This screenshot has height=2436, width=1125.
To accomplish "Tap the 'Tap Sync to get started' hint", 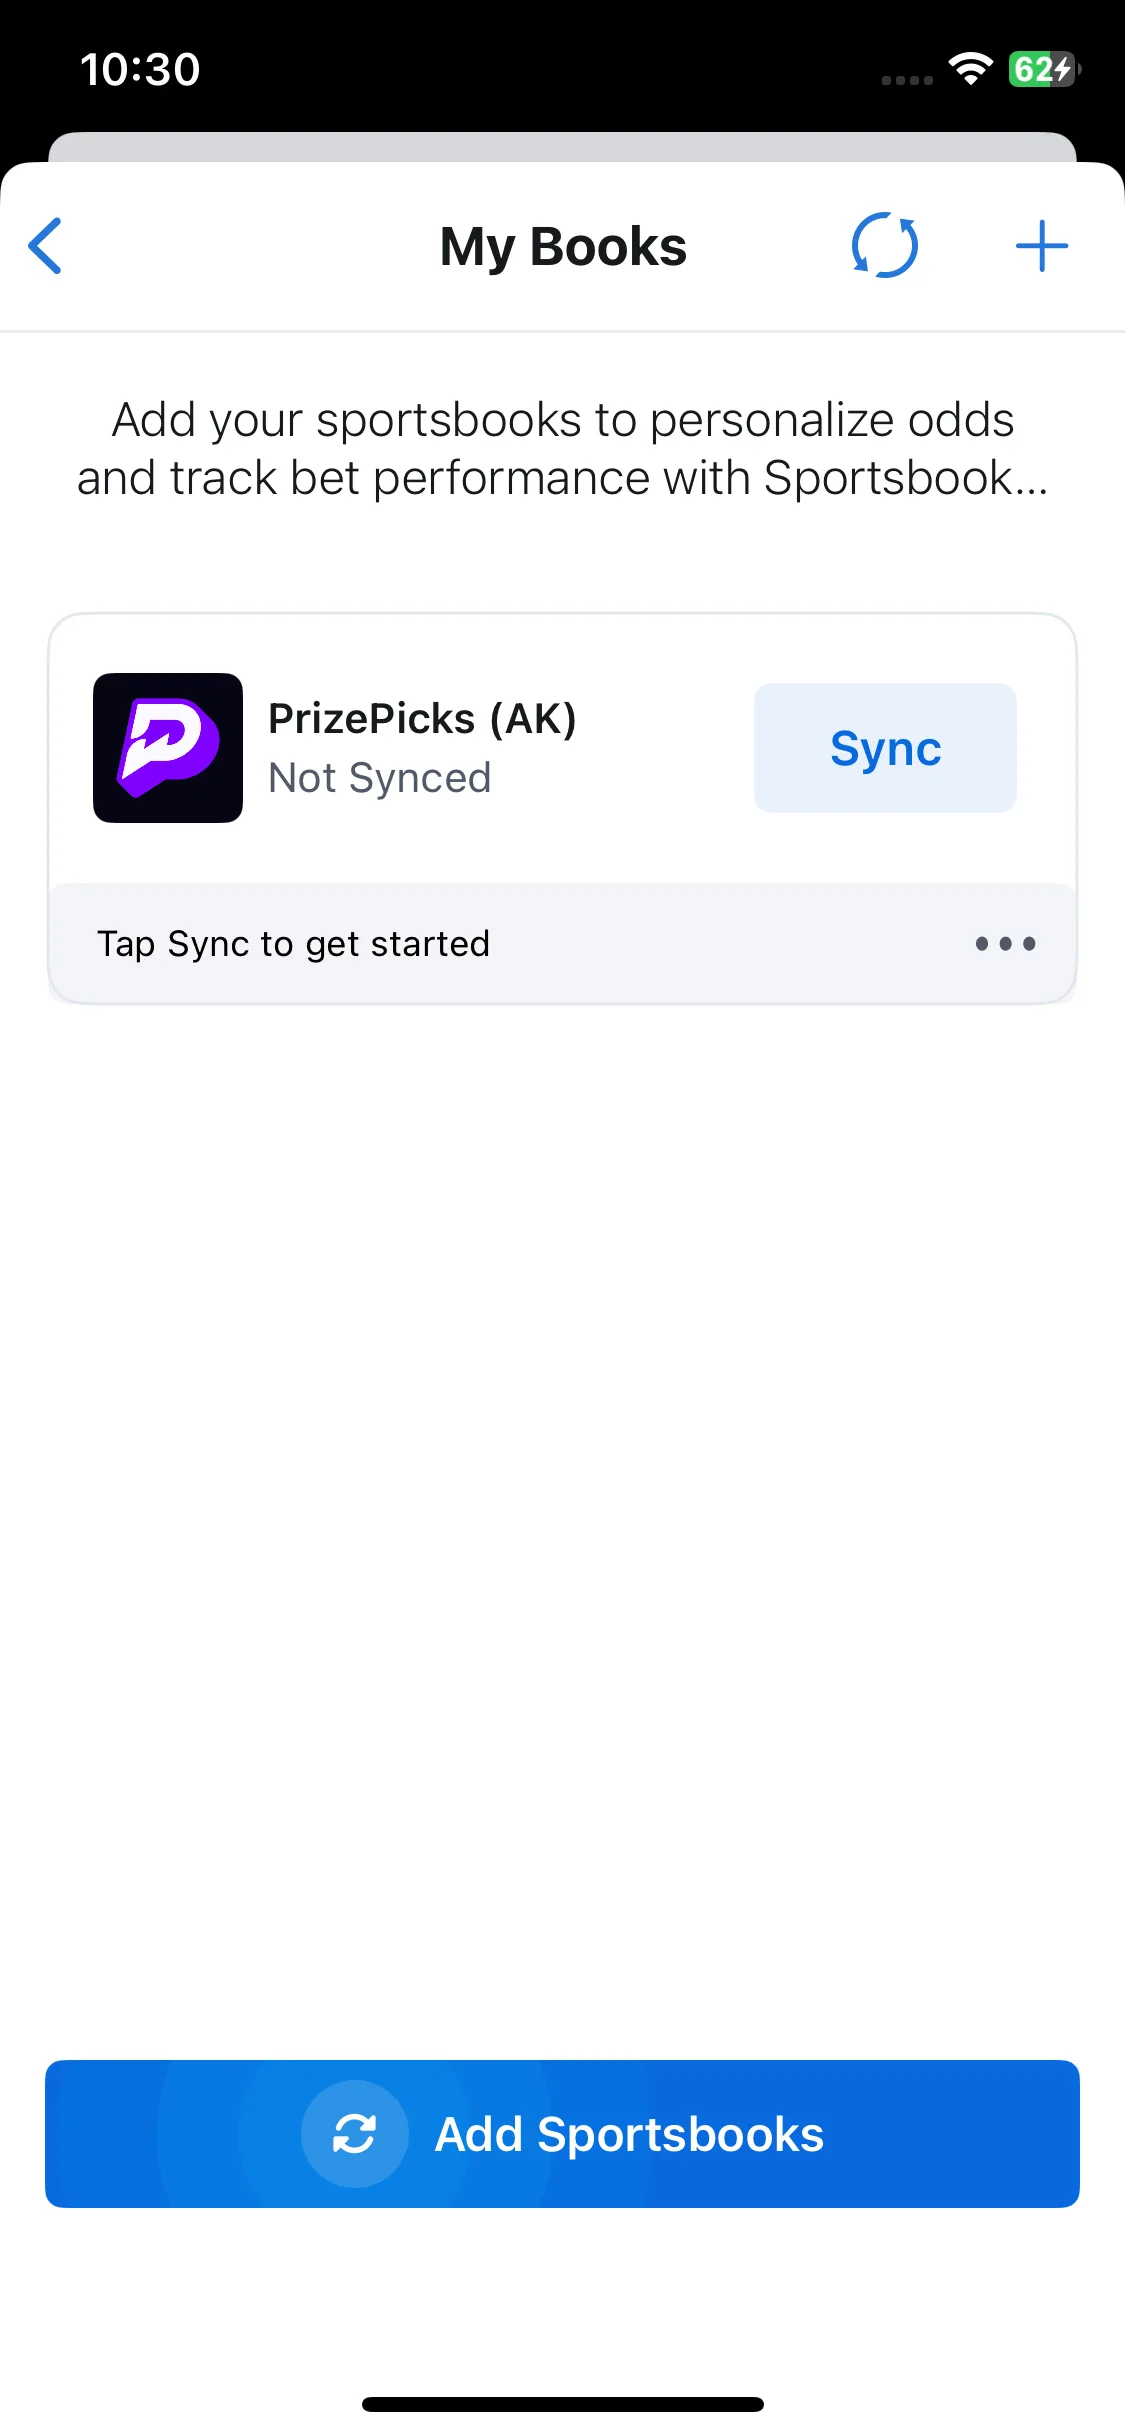I will click(294, 944).
